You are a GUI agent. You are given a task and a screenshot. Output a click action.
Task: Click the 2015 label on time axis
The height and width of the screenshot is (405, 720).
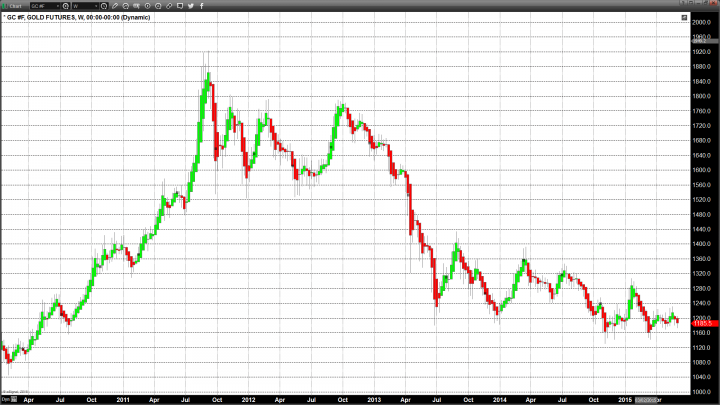(624, 400)
